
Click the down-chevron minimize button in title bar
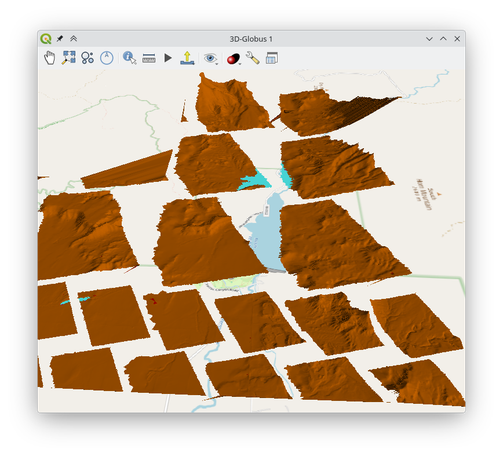[429, 39]
